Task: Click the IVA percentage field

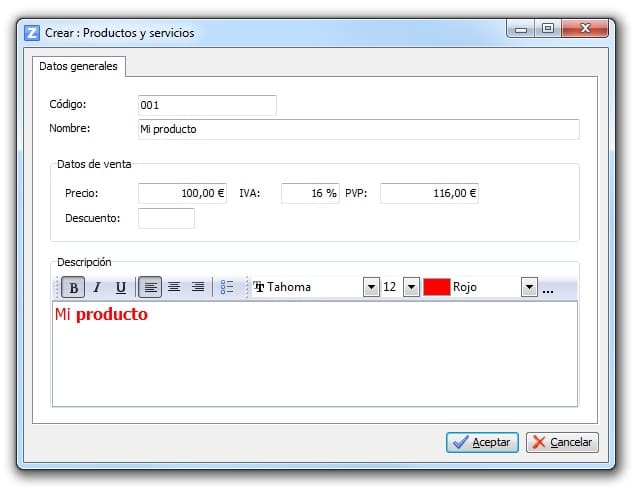Action: pyautogui.click(x=310, y=193)
